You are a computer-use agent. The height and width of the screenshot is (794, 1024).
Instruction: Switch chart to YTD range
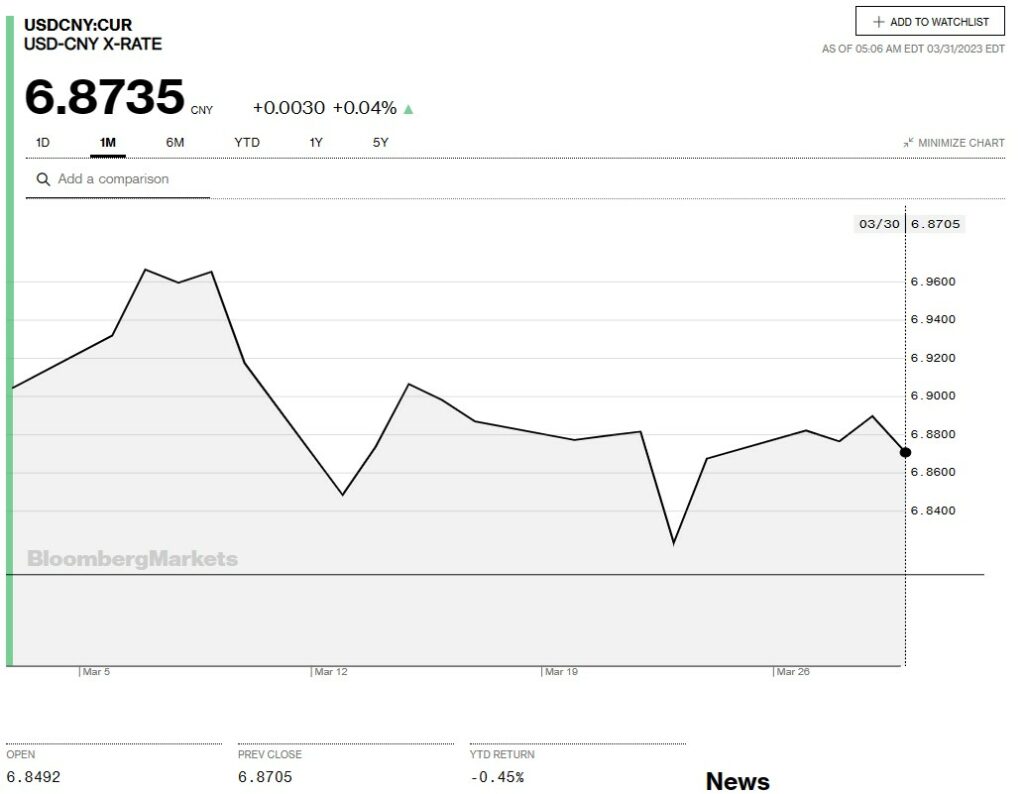pos(247,143)
